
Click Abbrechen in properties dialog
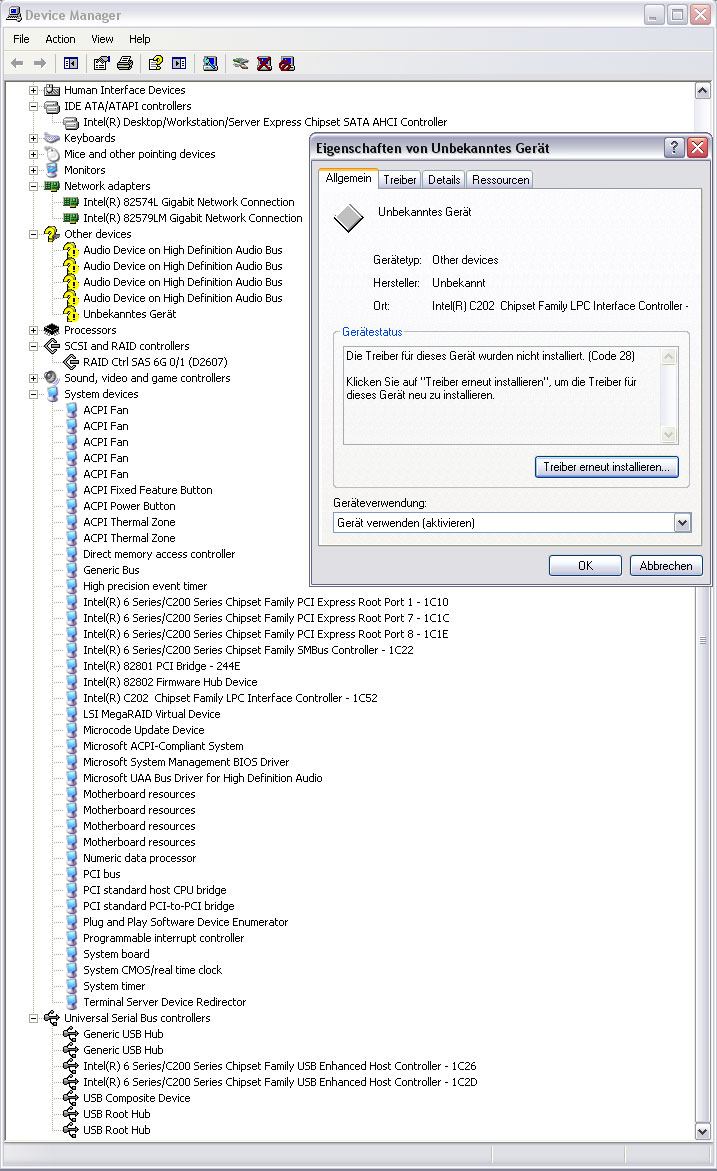point(665,565)
